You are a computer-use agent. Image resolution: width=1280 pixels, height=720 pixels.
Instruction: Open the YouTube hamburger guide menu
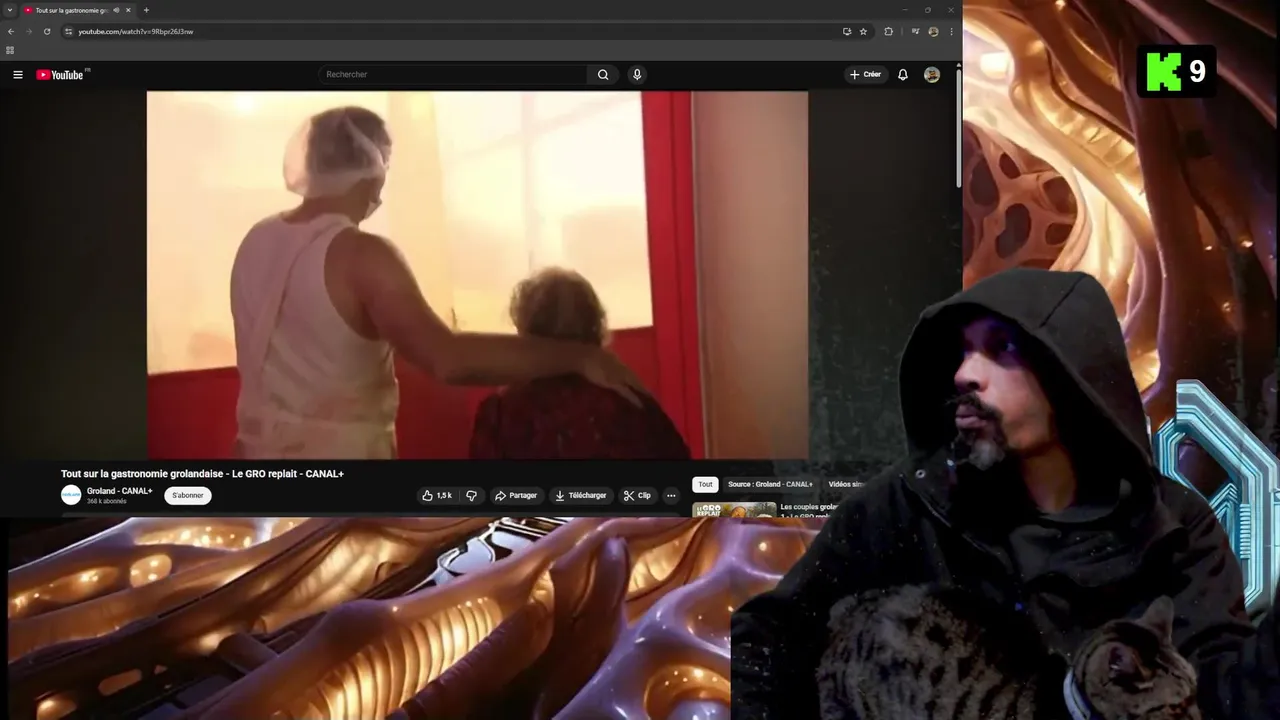17,75
